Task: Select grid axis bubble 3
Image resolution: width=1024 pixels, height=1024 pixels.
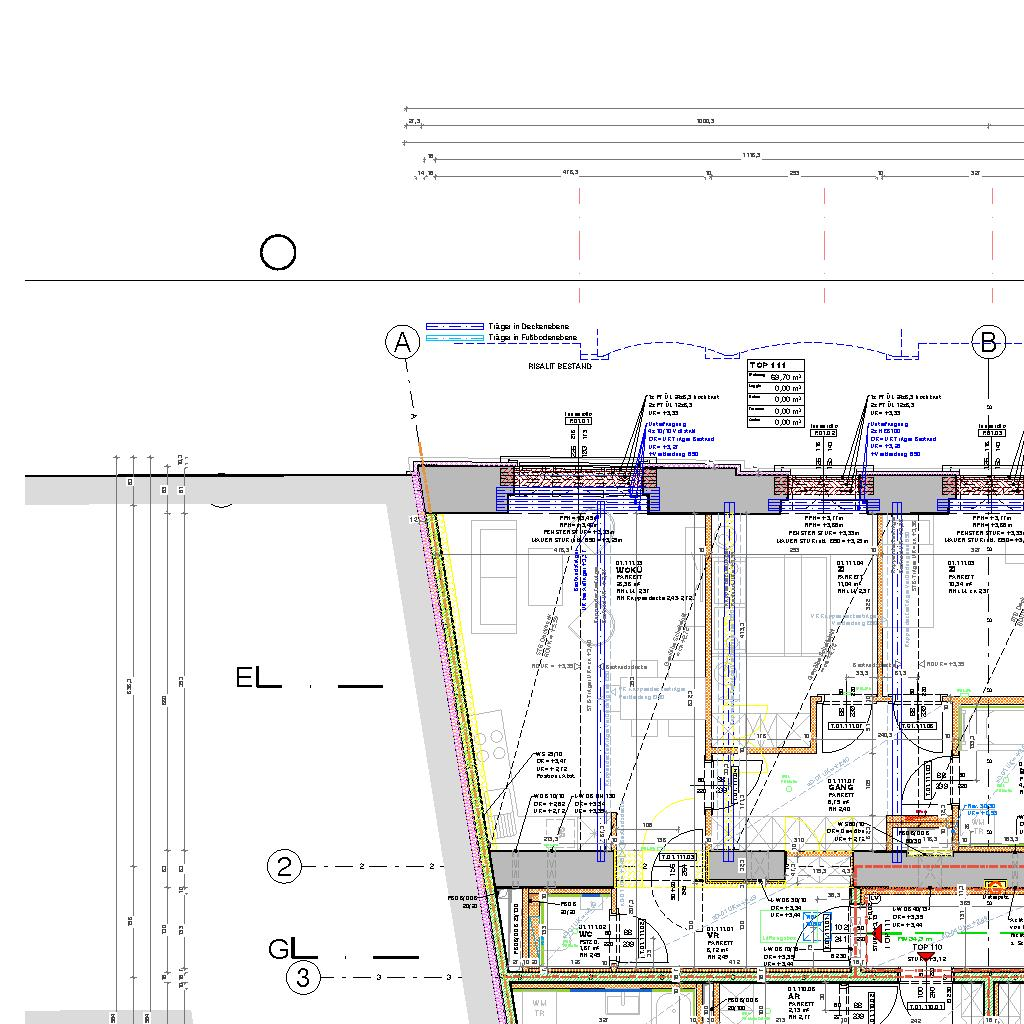Action: coord(303,978)
